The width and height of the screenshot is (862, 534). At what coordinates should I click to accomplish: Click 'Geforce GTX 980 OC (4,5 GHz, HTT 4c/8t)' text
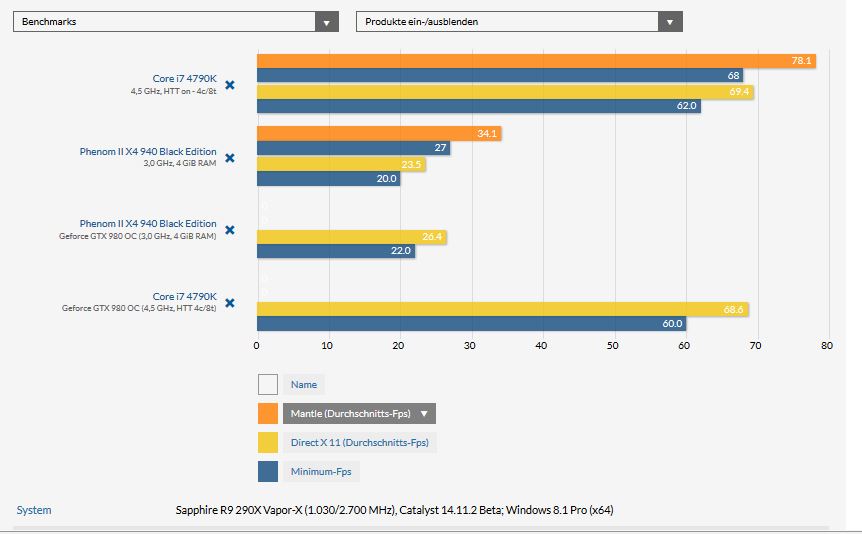point(139,308)
